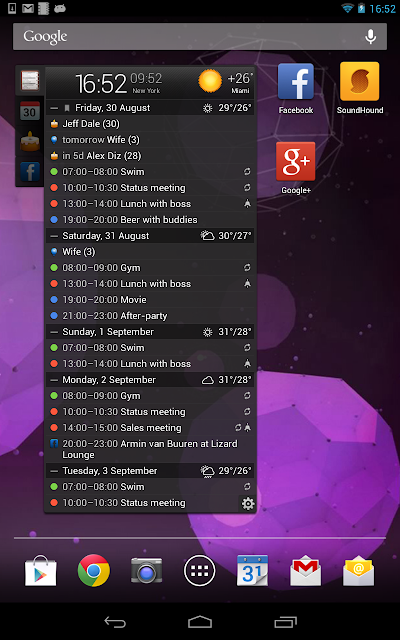Open Gmail from the dock
400x640 pixels.
pos(305,571)
